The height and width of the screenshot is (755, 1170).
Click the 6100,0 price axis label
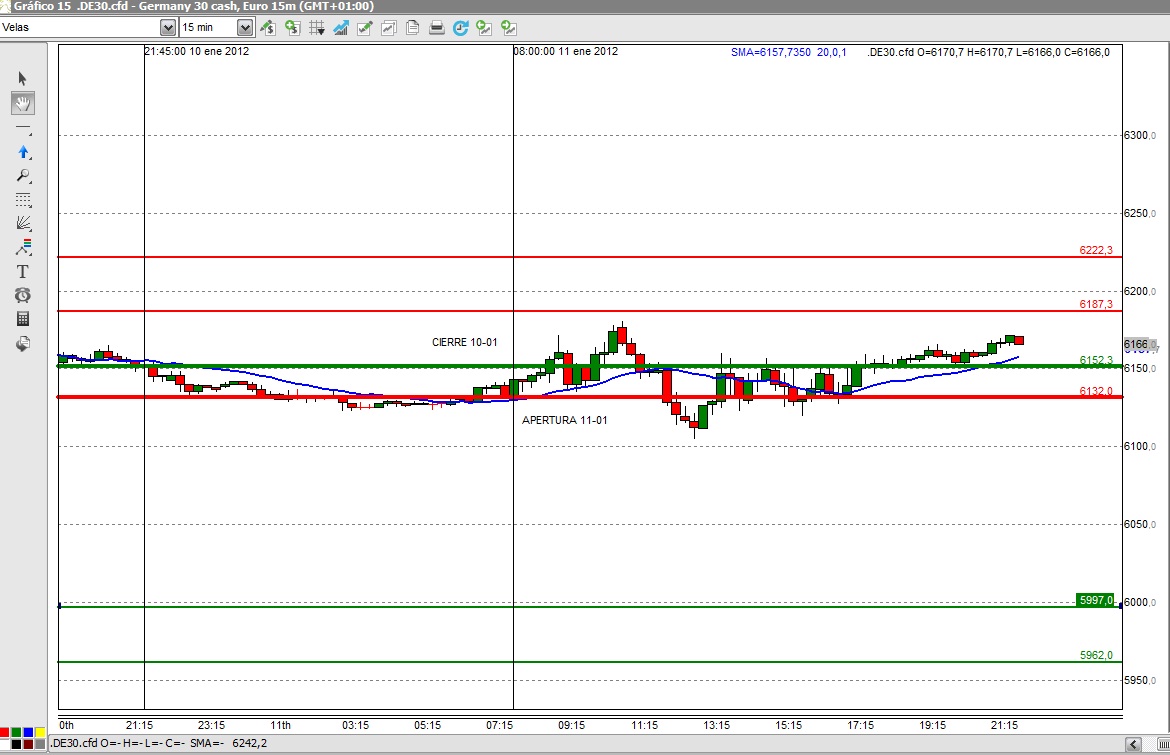[x=1140, y=446]
